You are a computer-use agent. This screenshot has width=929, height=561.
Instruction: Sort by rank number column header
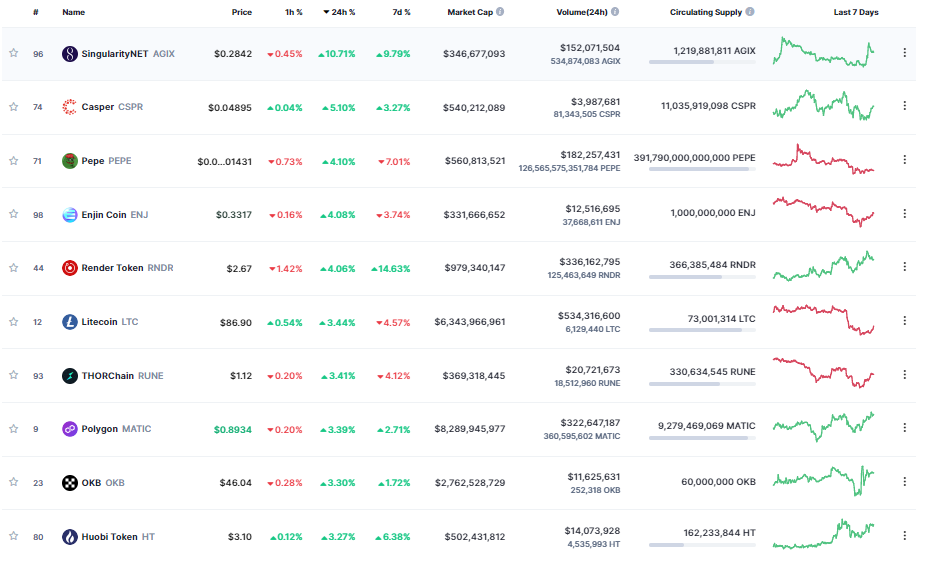coord(36,12)
